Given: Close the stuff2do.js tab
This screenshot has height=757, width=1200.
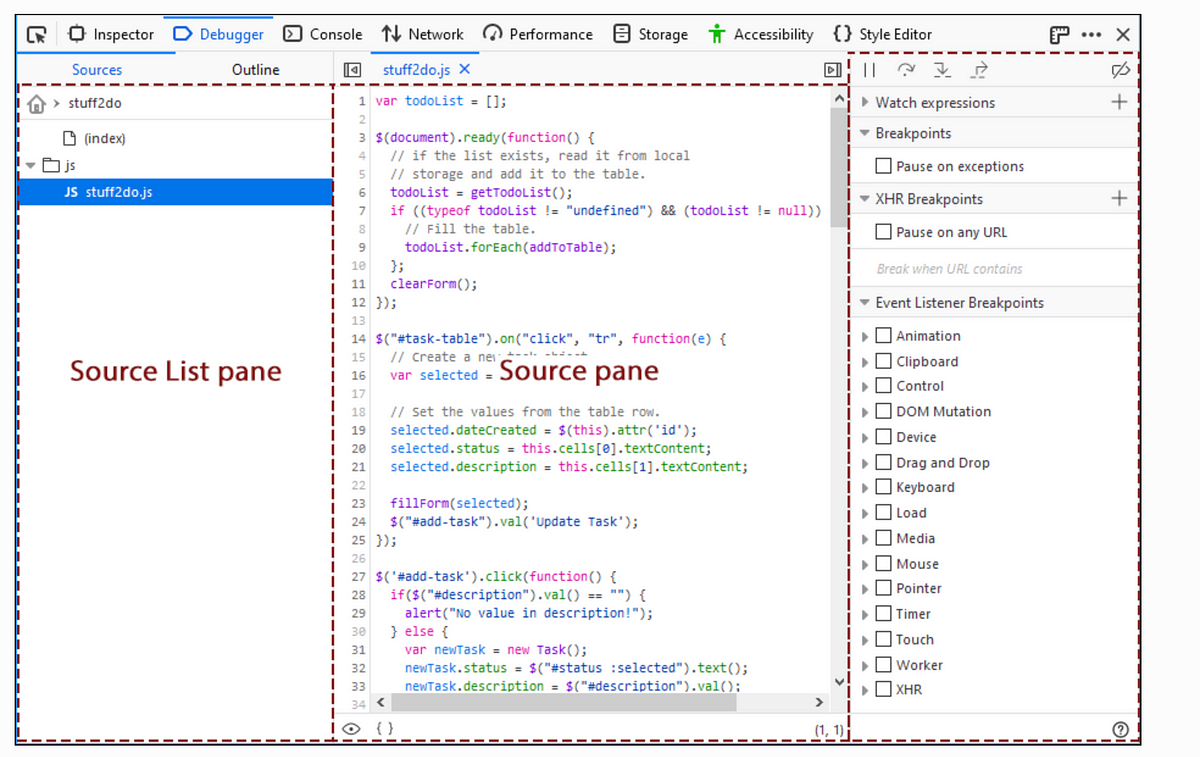Looking at the screenshot, I should point(464,69).
